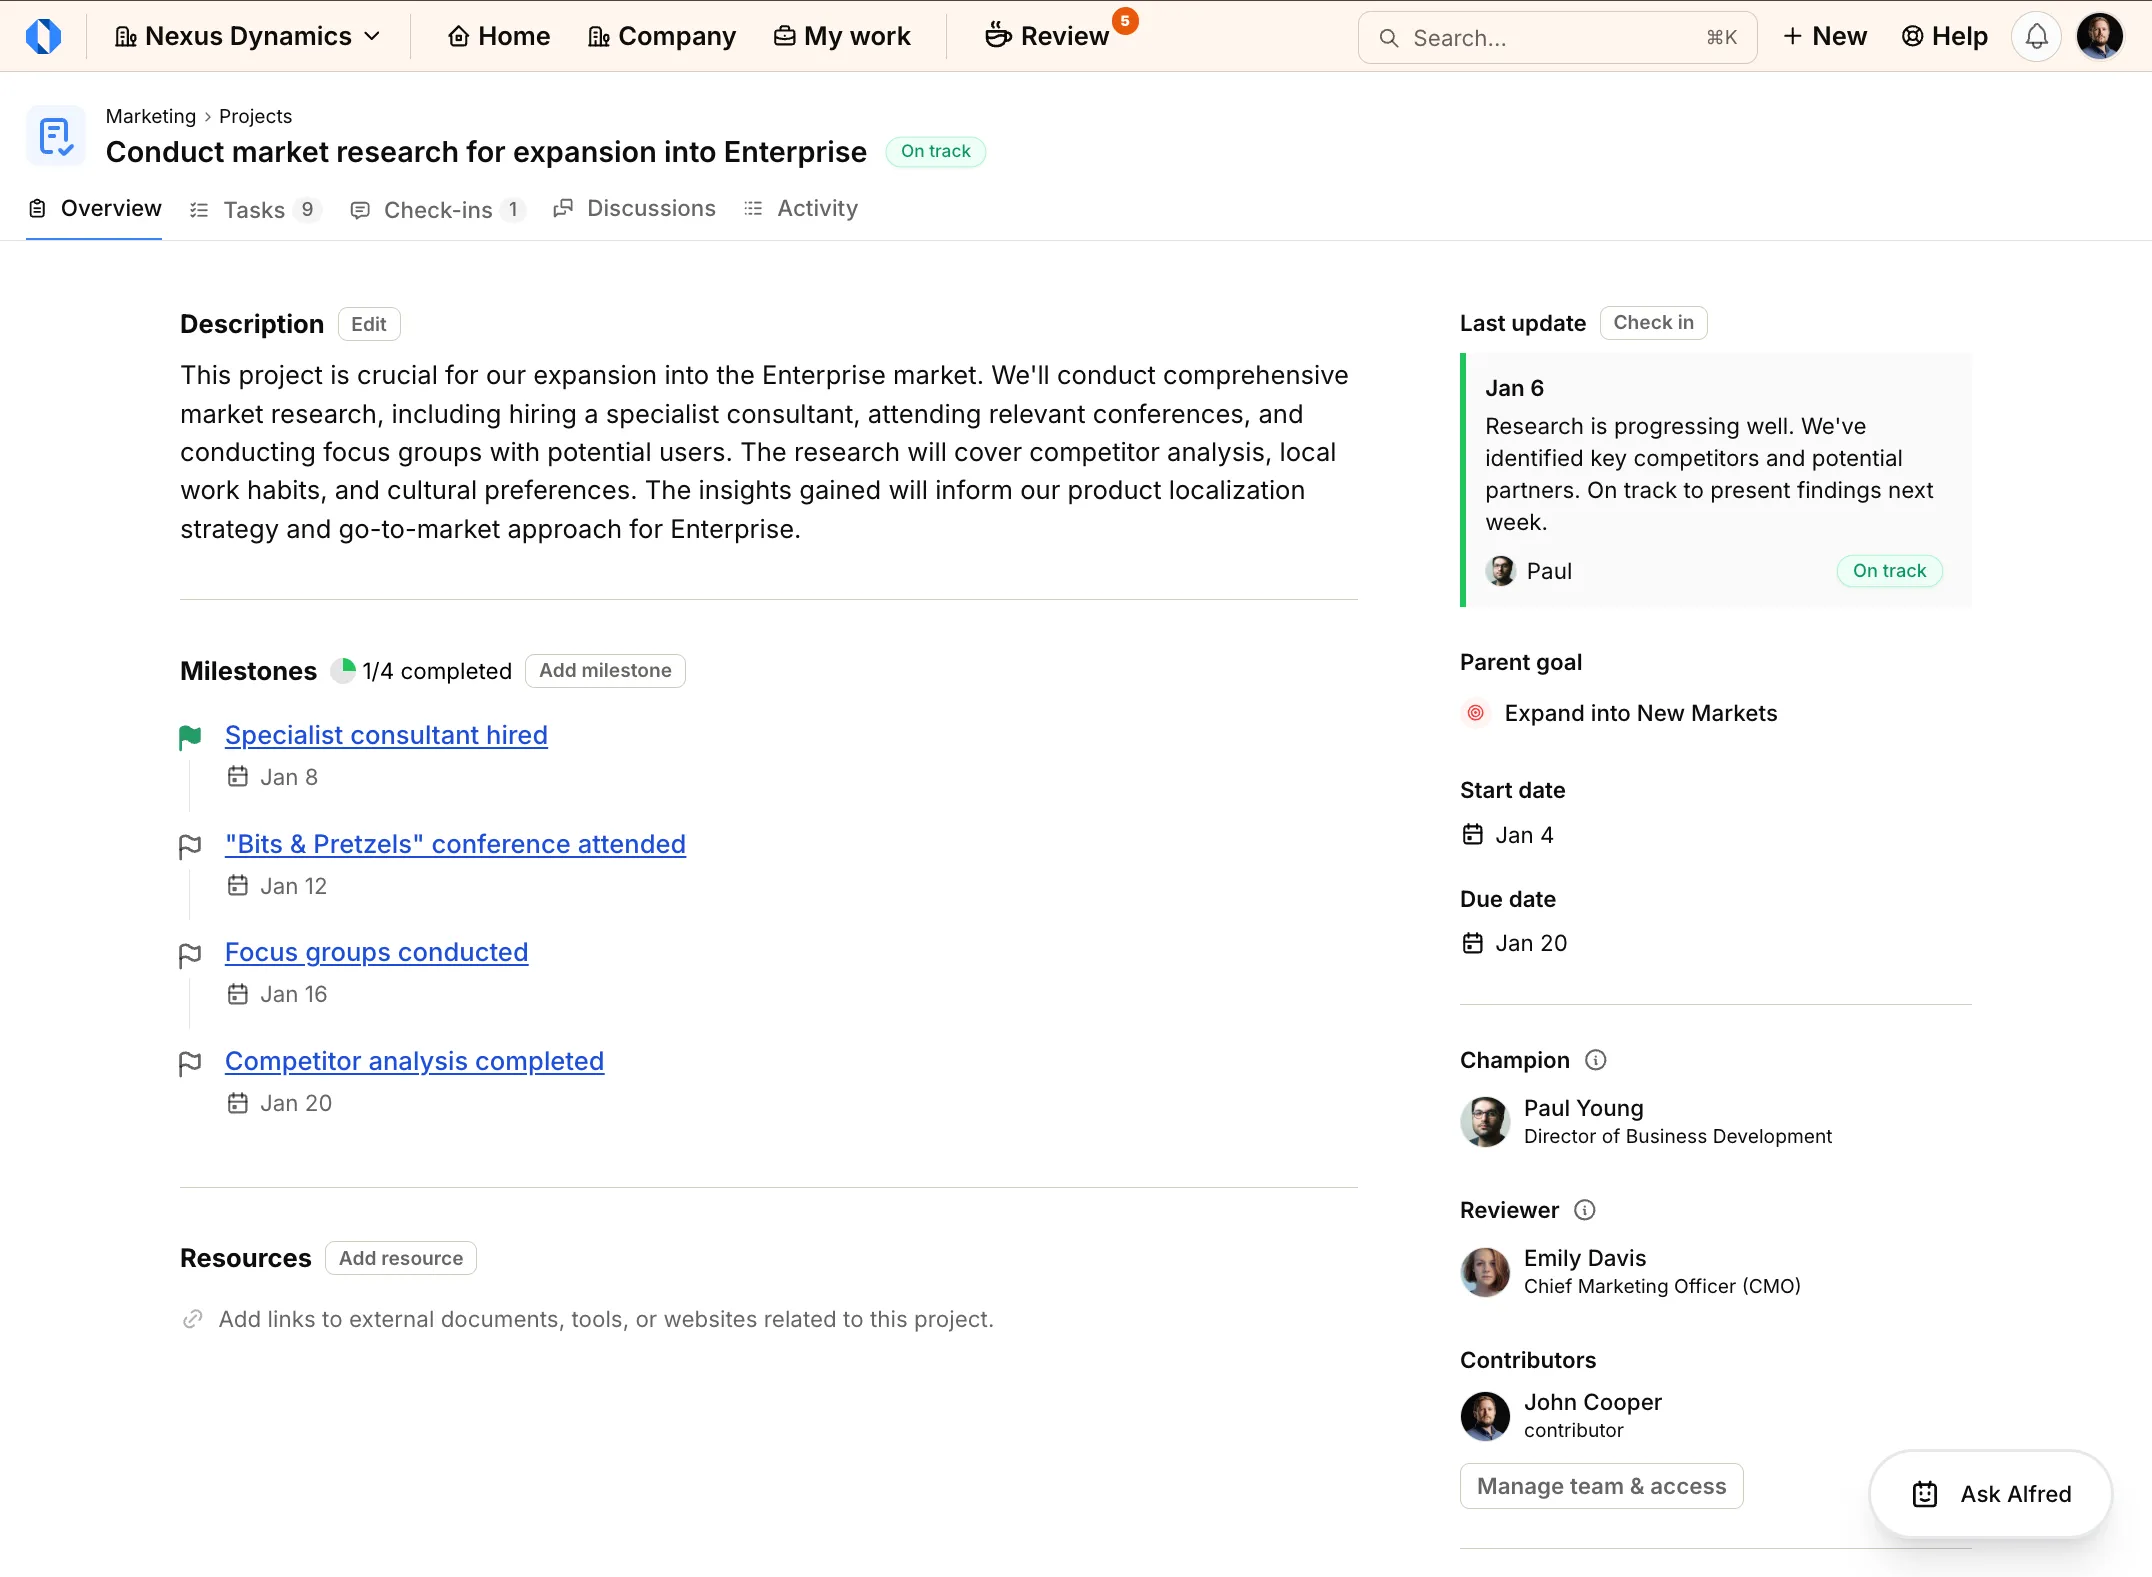Switch to the Tasks tab

[254, 209]
